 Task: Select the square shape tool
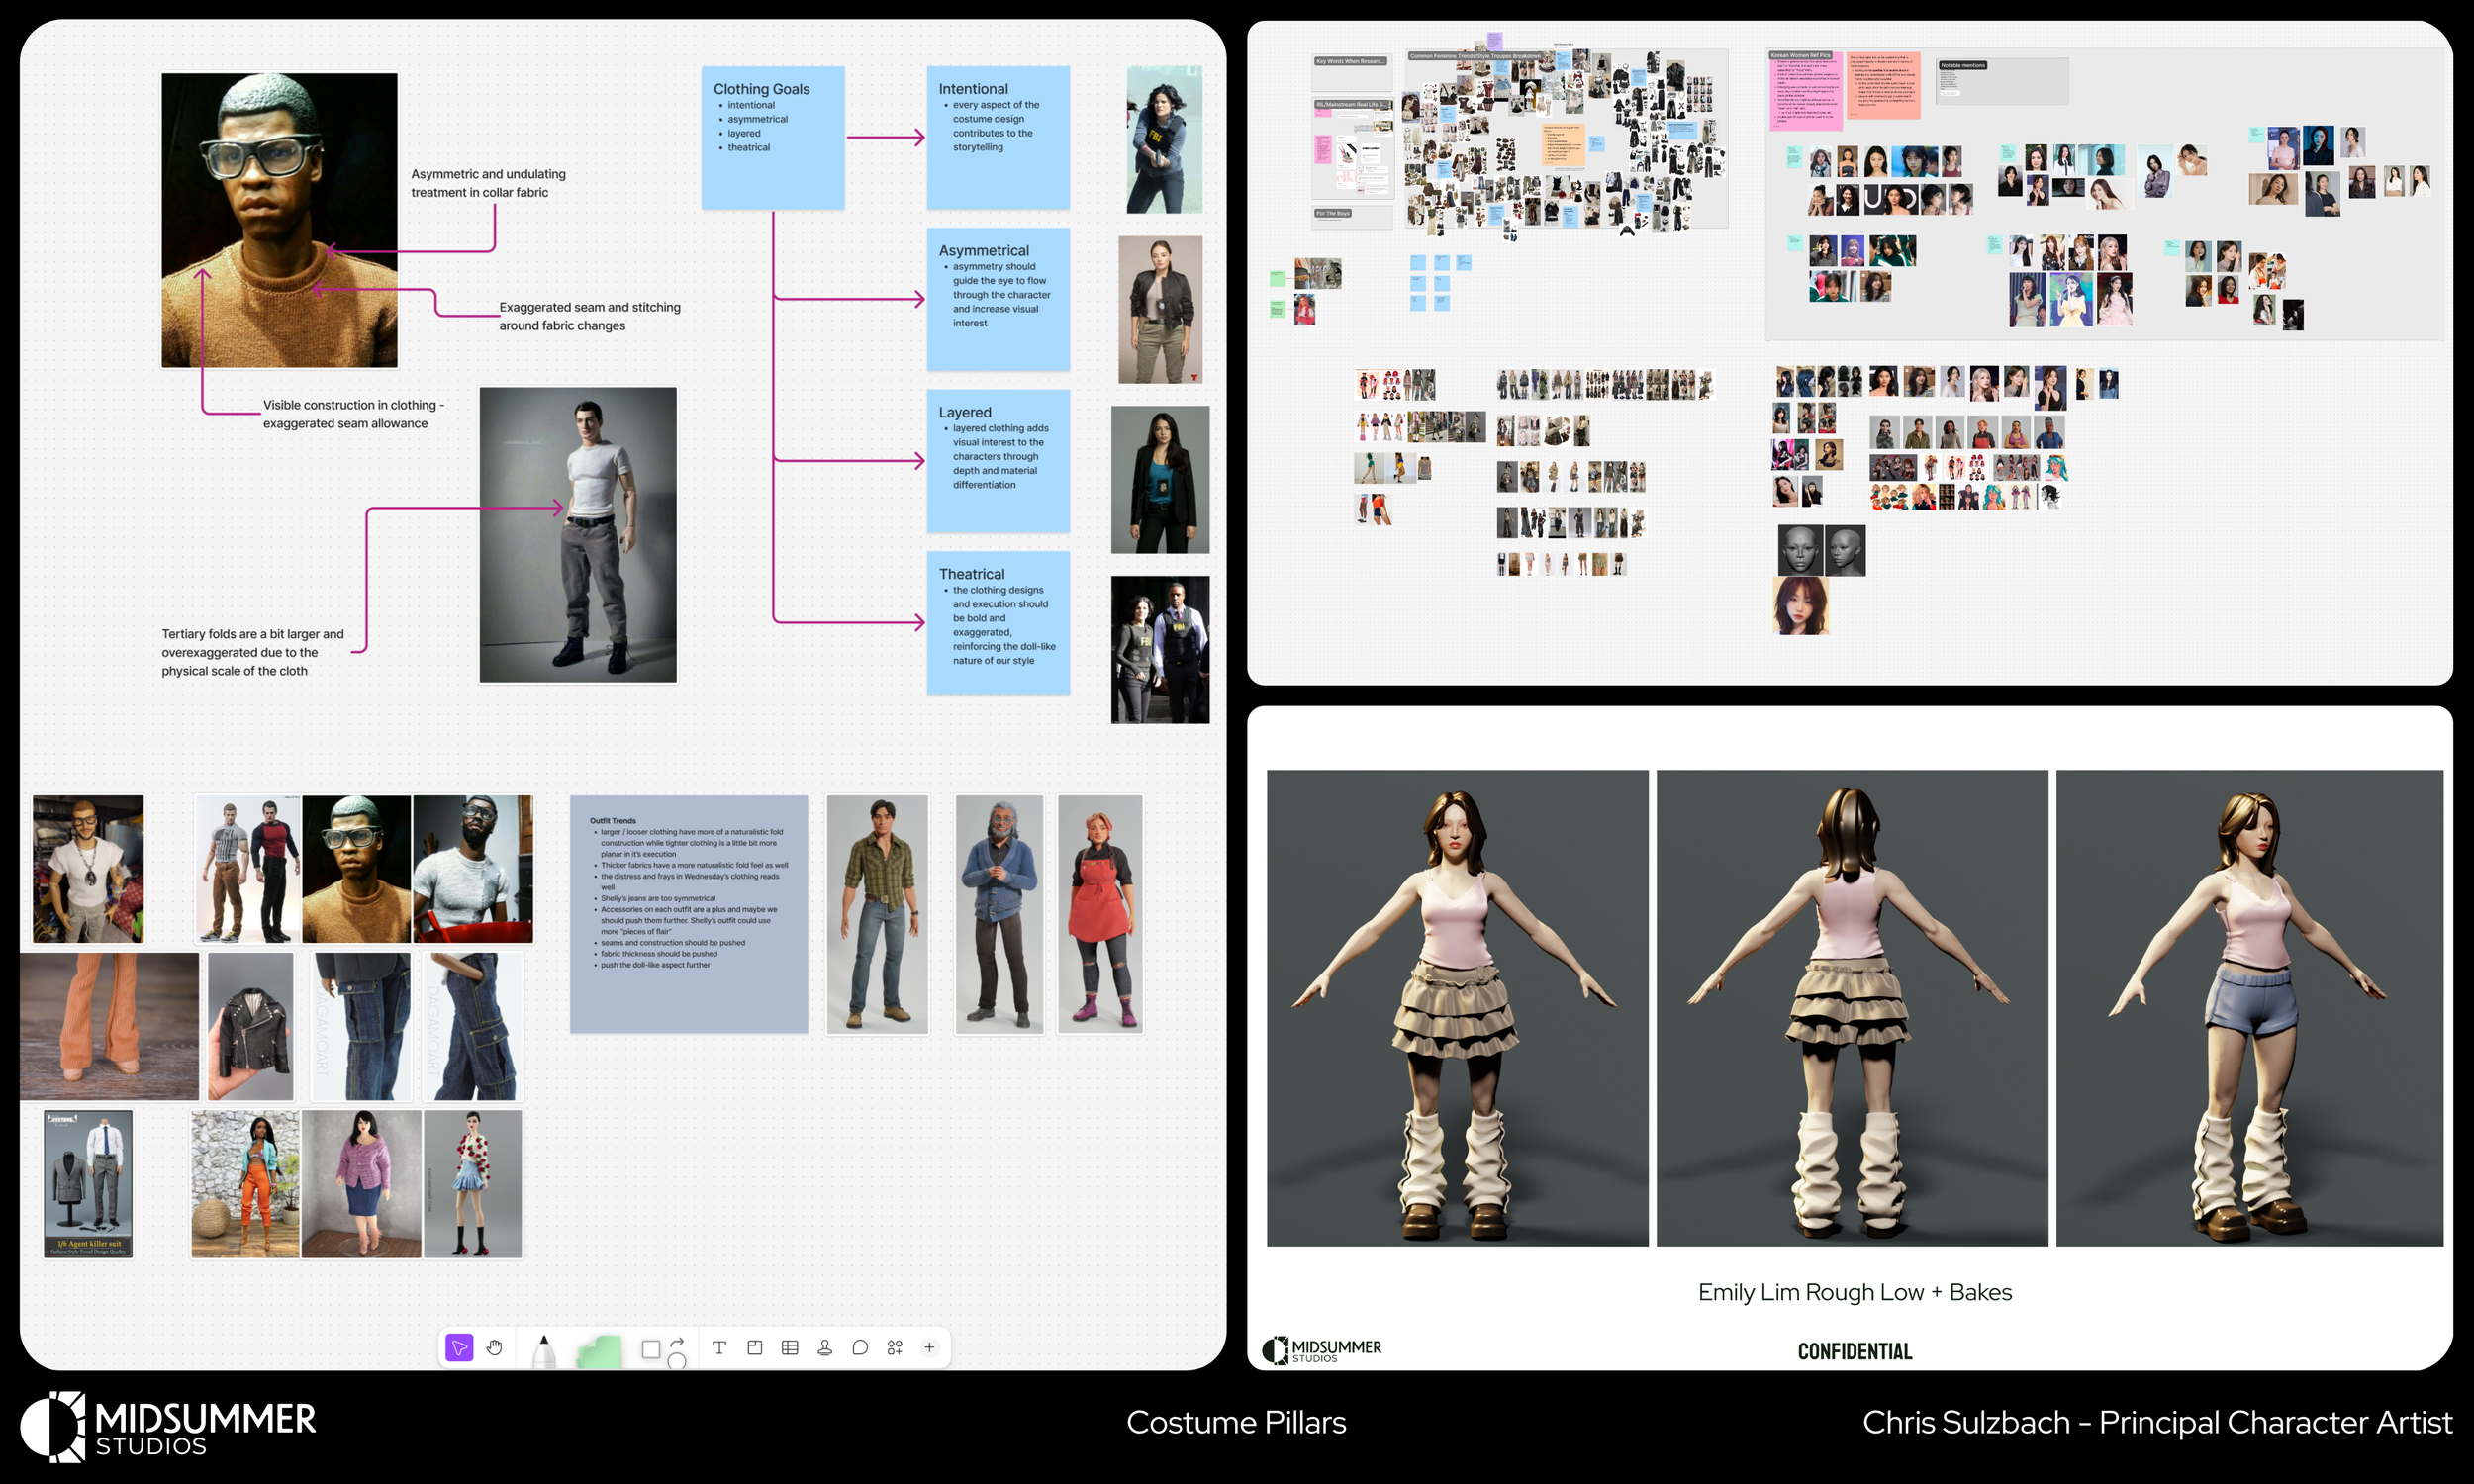[650, 1350]
